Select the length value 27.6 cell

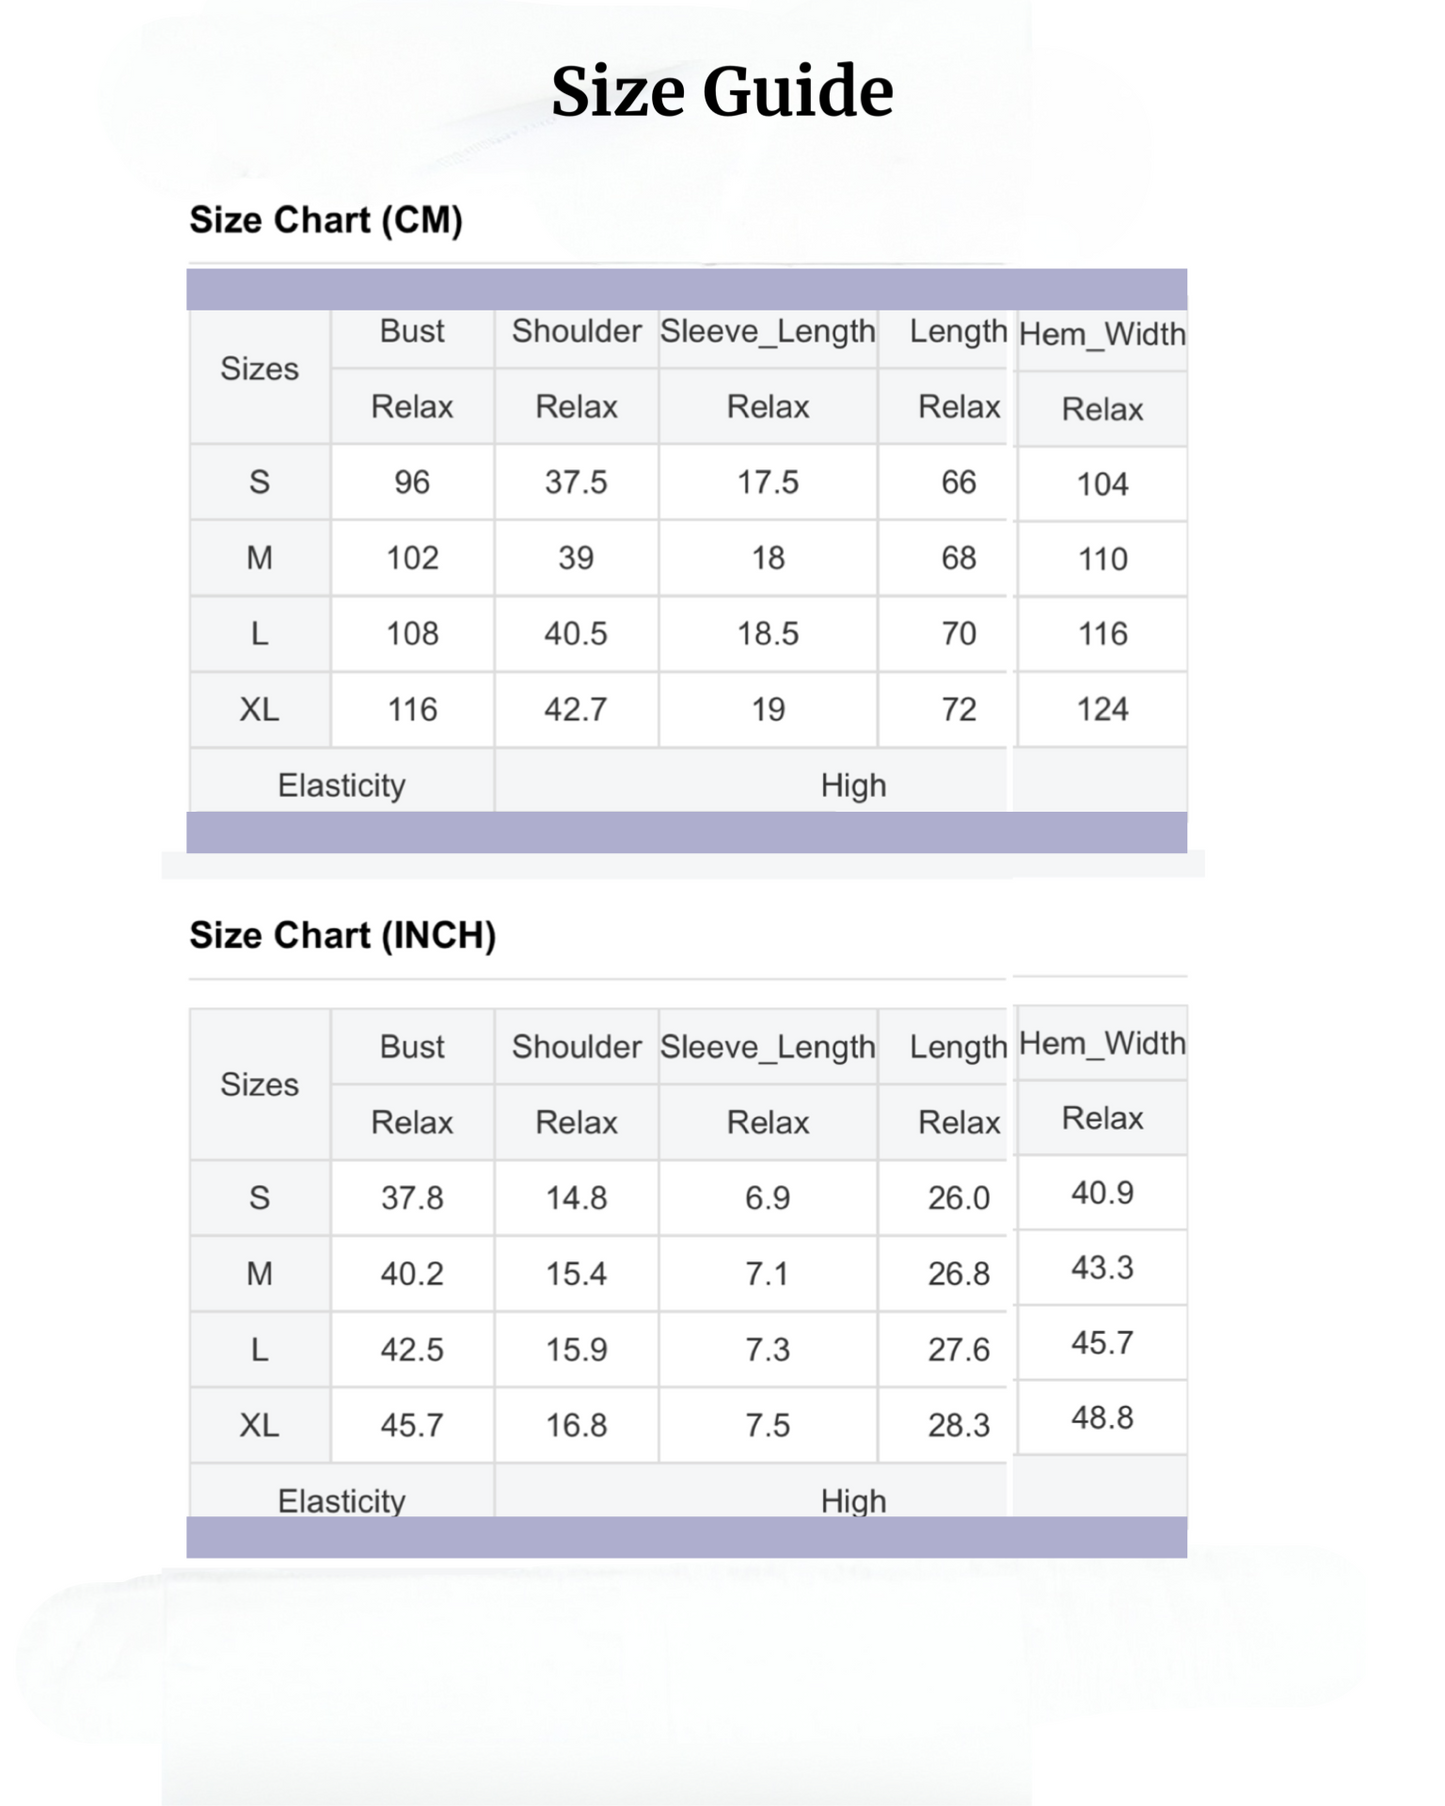pyautogui.click(x=958, y=1349)
